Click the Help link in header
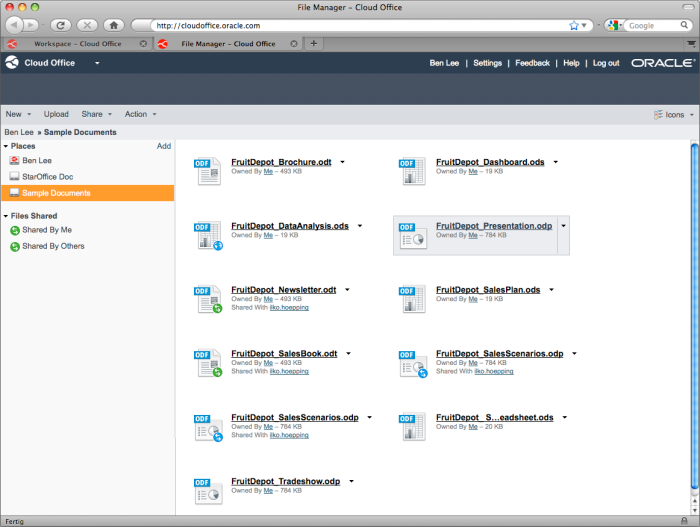700x527 pixels. 571,63
